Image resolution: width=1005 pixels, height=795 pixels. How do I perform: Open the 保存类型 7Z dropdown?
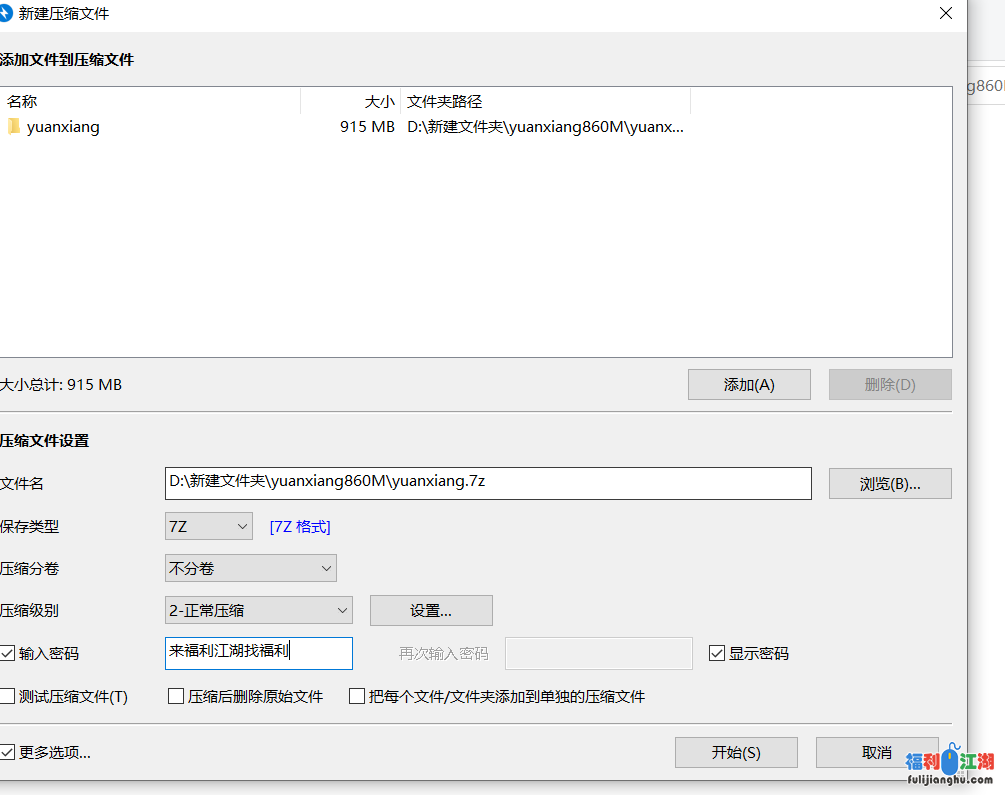(x=209, y=526)
